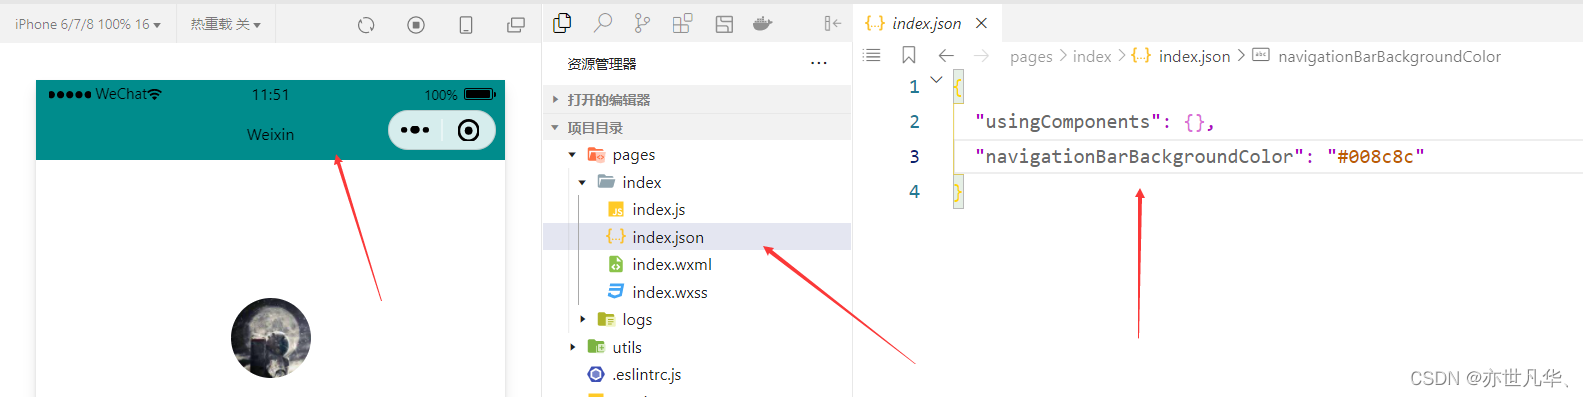Viewport: 1583px width, 397px height.
Task: Click the round avatar image in simulator
Action: click(271, 338)
